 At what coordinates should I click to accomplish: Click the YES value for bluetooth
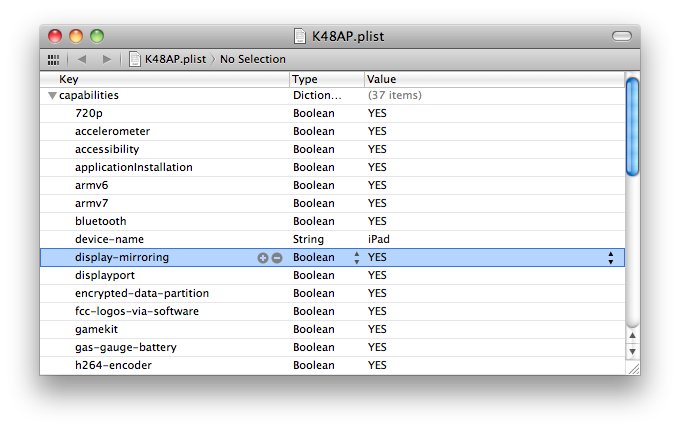coord(377,222)
